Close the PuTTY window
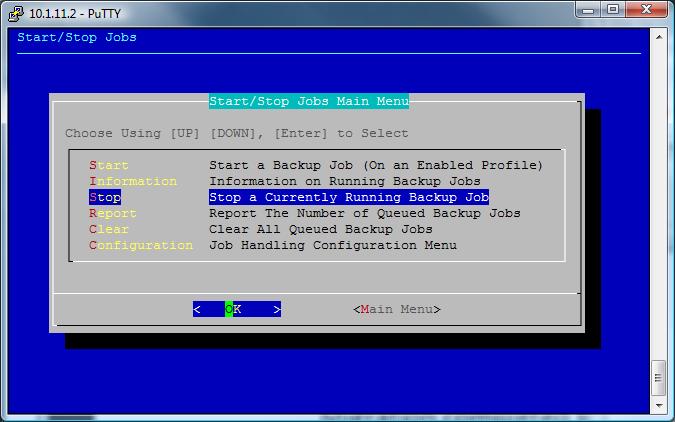 646,9
